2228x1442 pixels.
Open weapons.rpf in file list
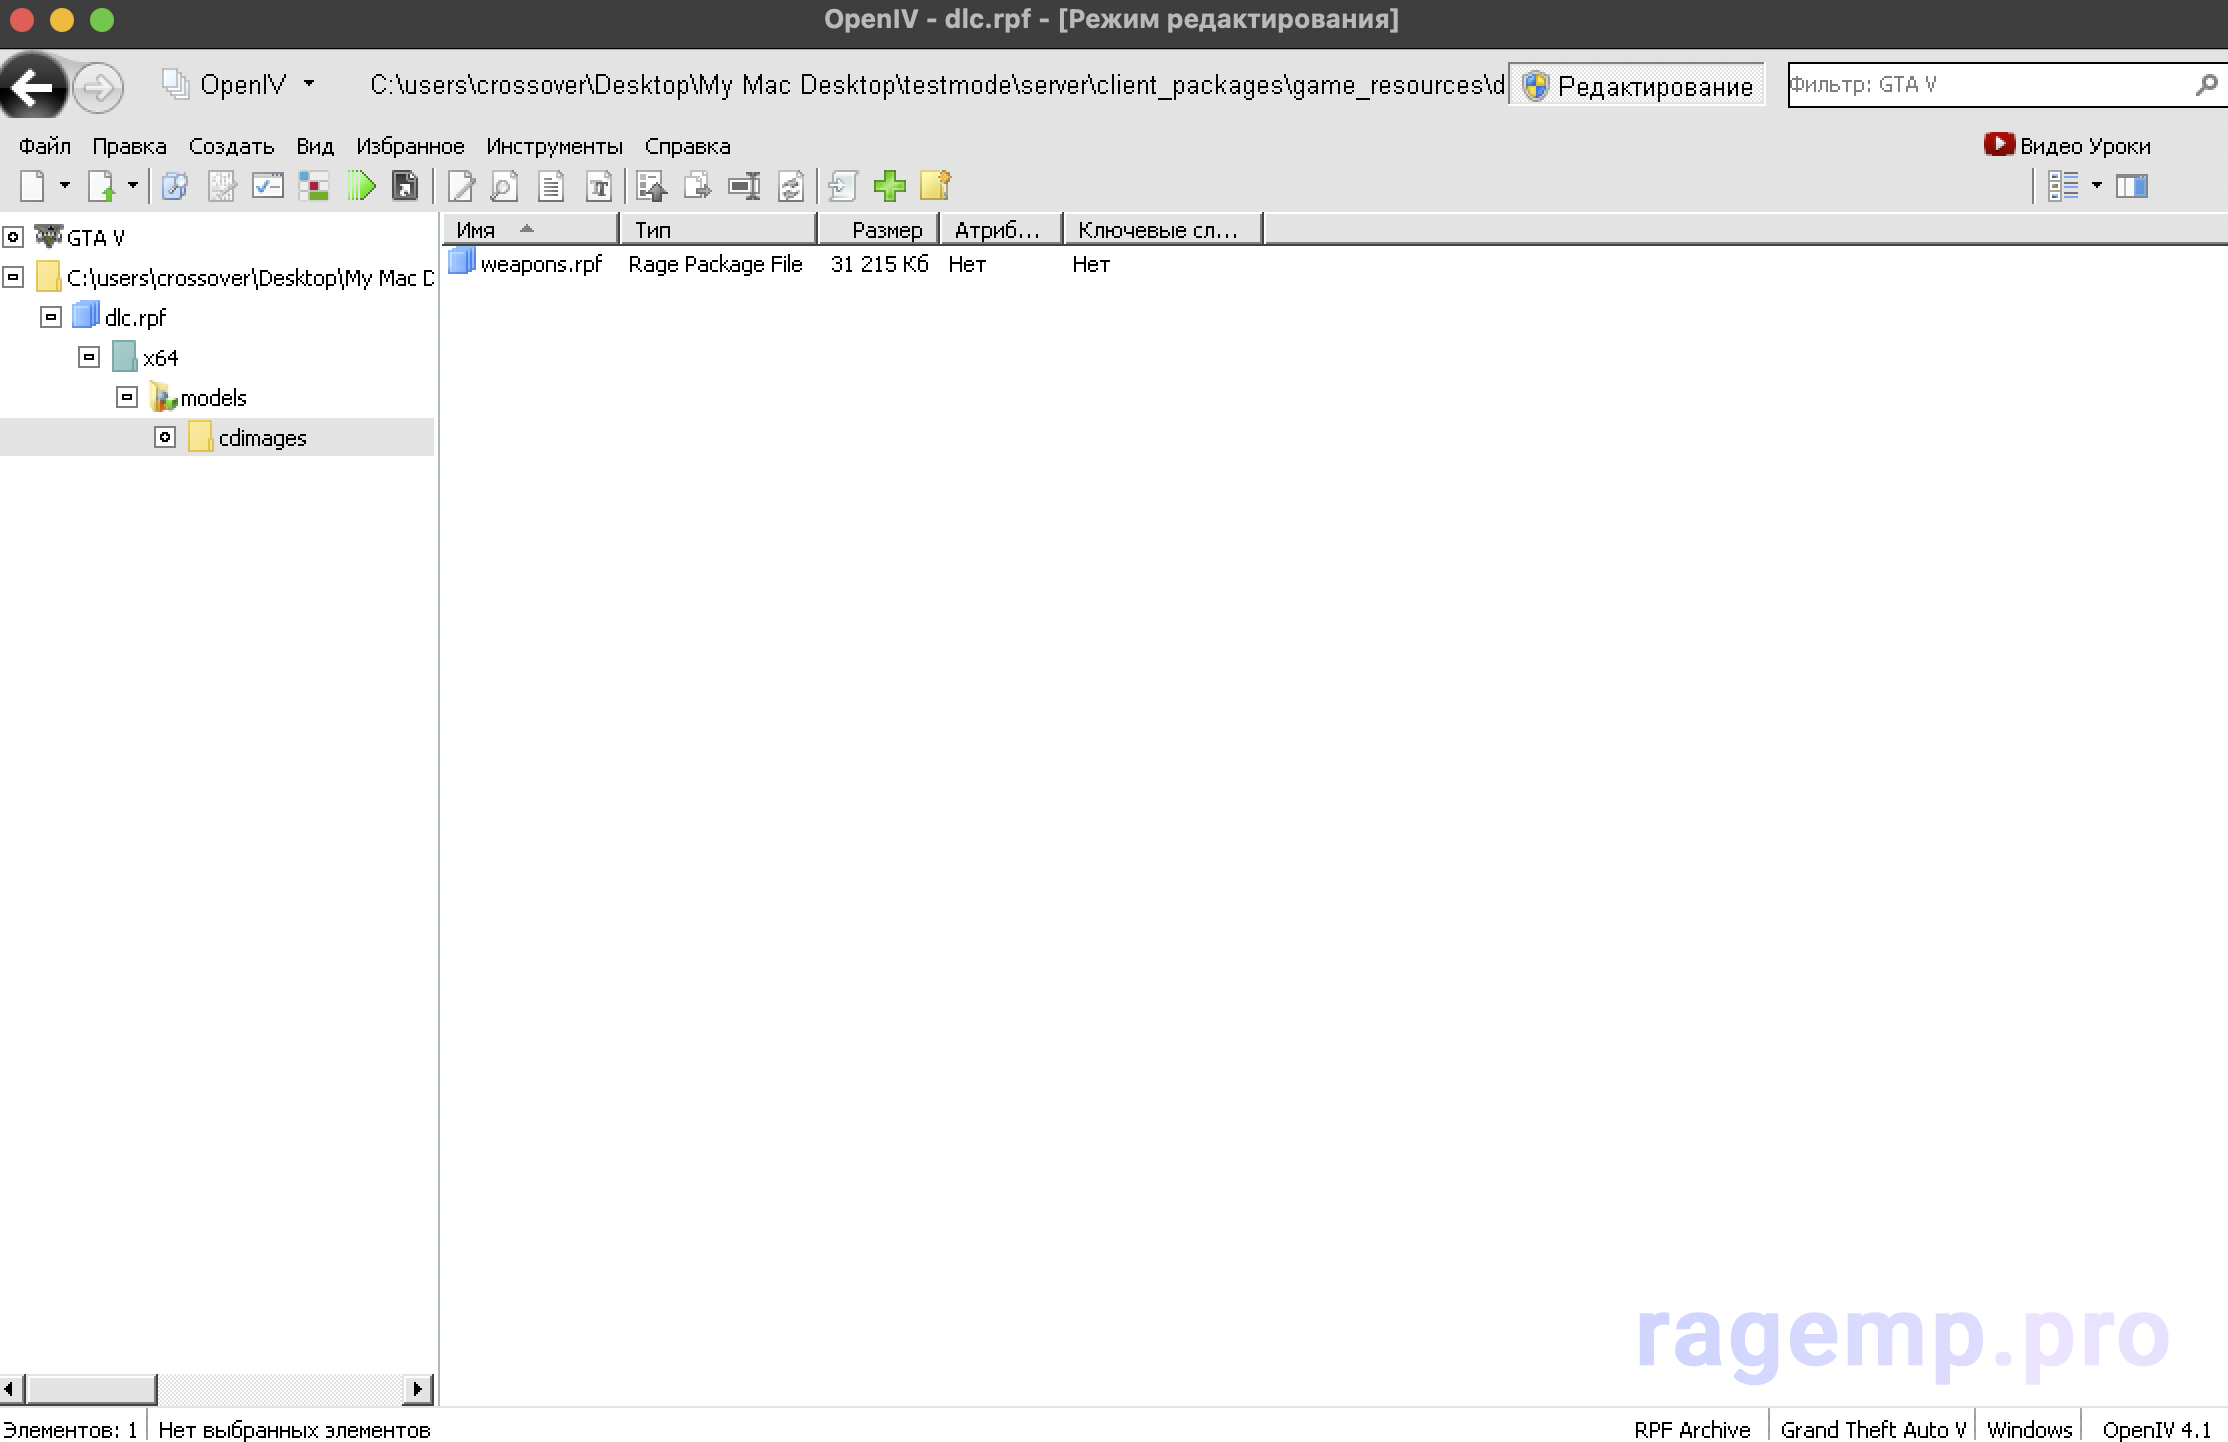click(540, 264)
